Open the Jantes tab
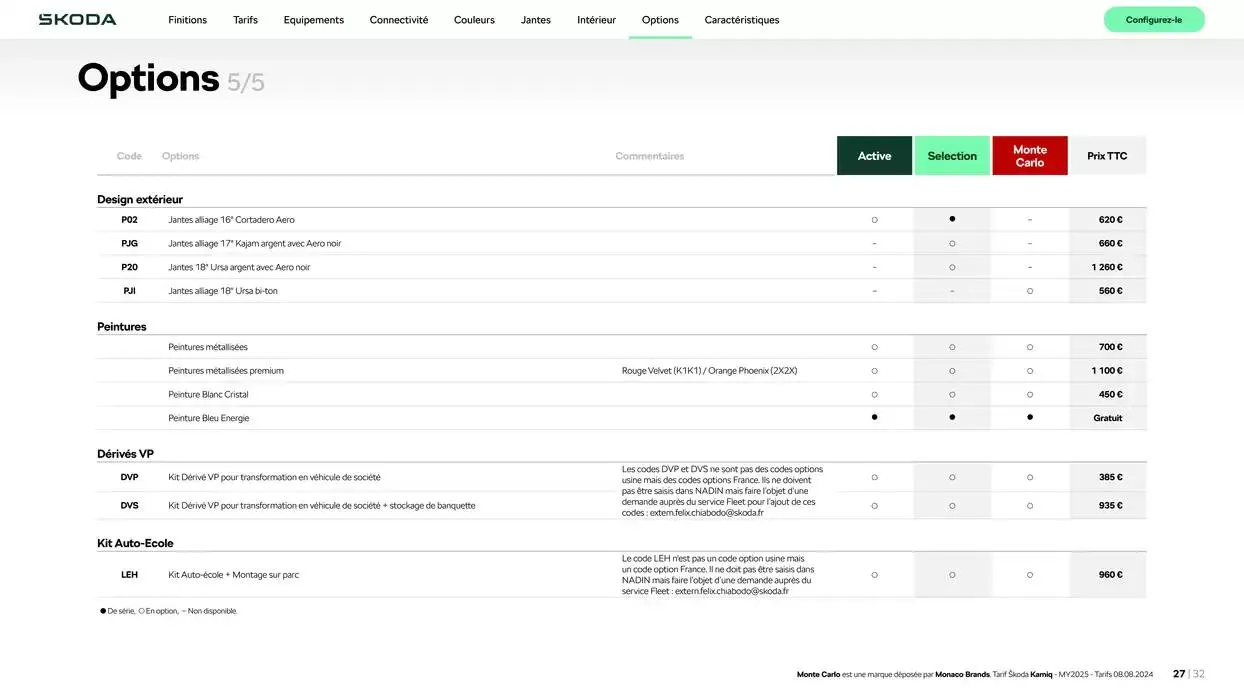This screenshot has width=1244, height=700. click(535, 20)
